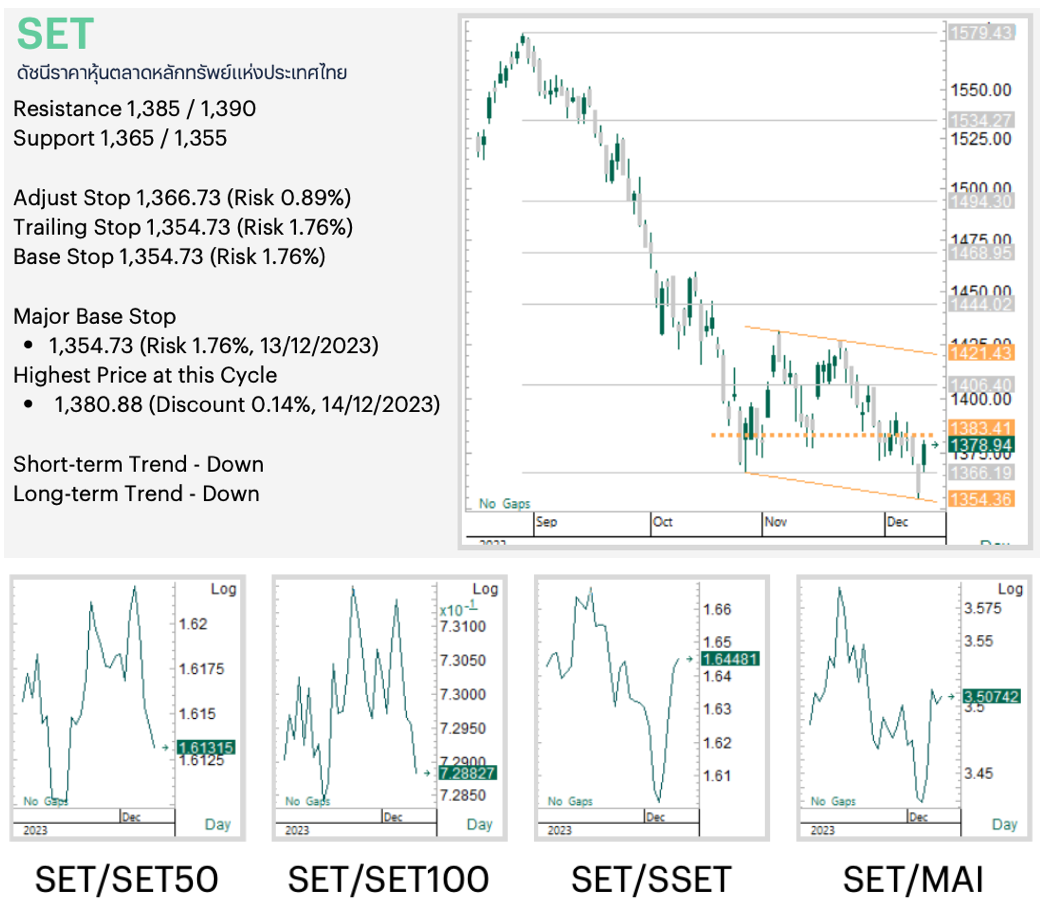Click the orange dotted 1383.41 level line
1040x912 pixels.
click(x=822, y=435)
